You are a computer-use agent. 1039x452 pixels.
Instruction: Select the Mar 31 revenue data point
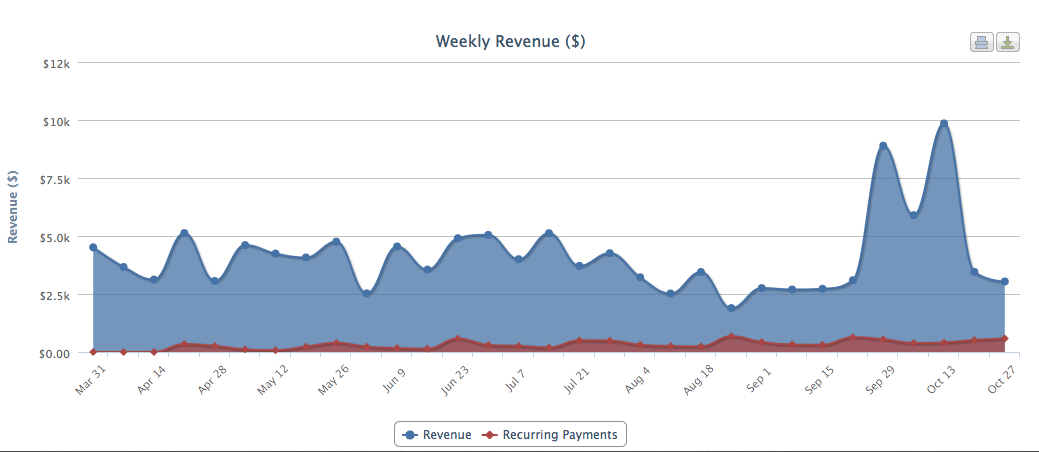(93, 247)
